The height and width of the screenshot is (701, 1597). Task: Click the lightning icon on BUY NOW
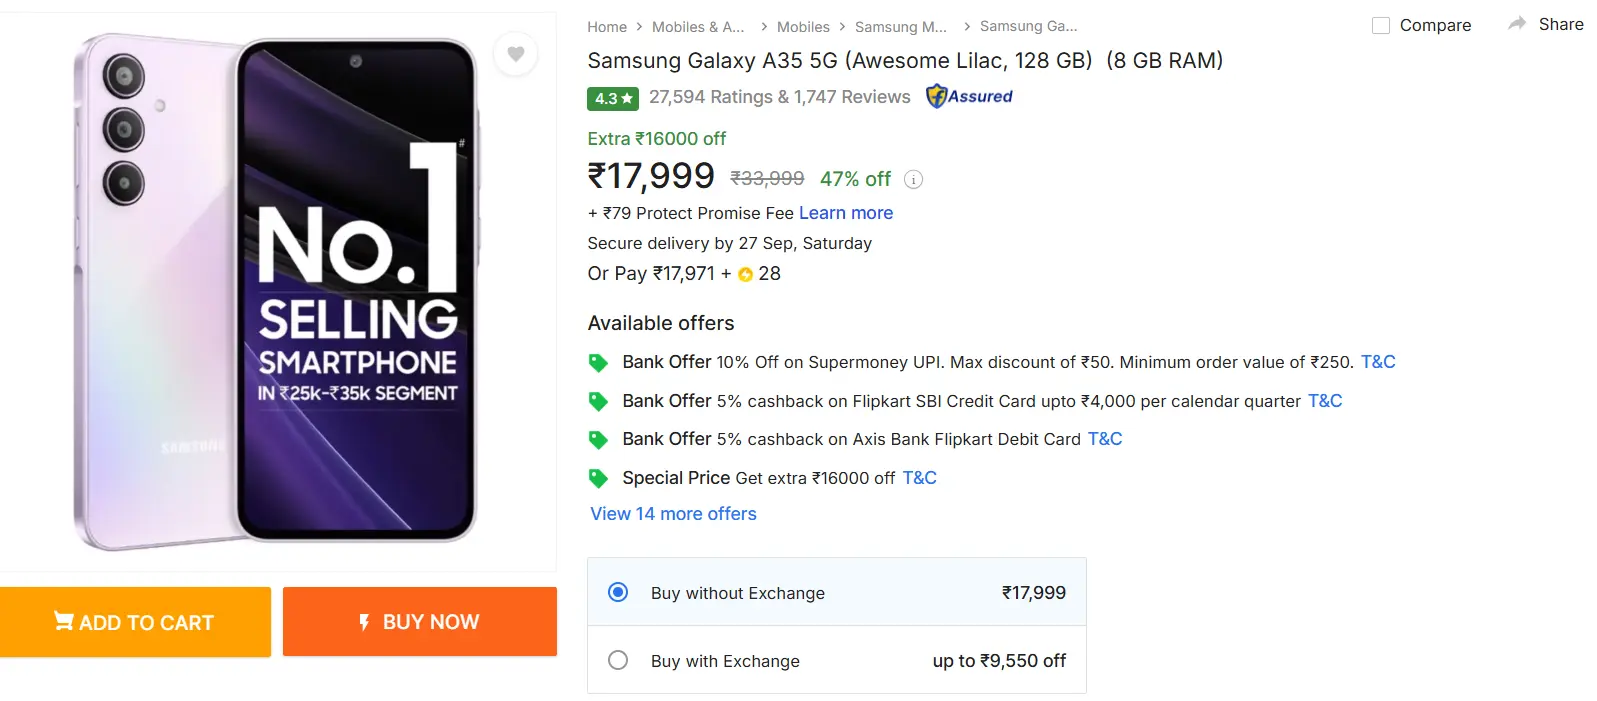point(363,622)
